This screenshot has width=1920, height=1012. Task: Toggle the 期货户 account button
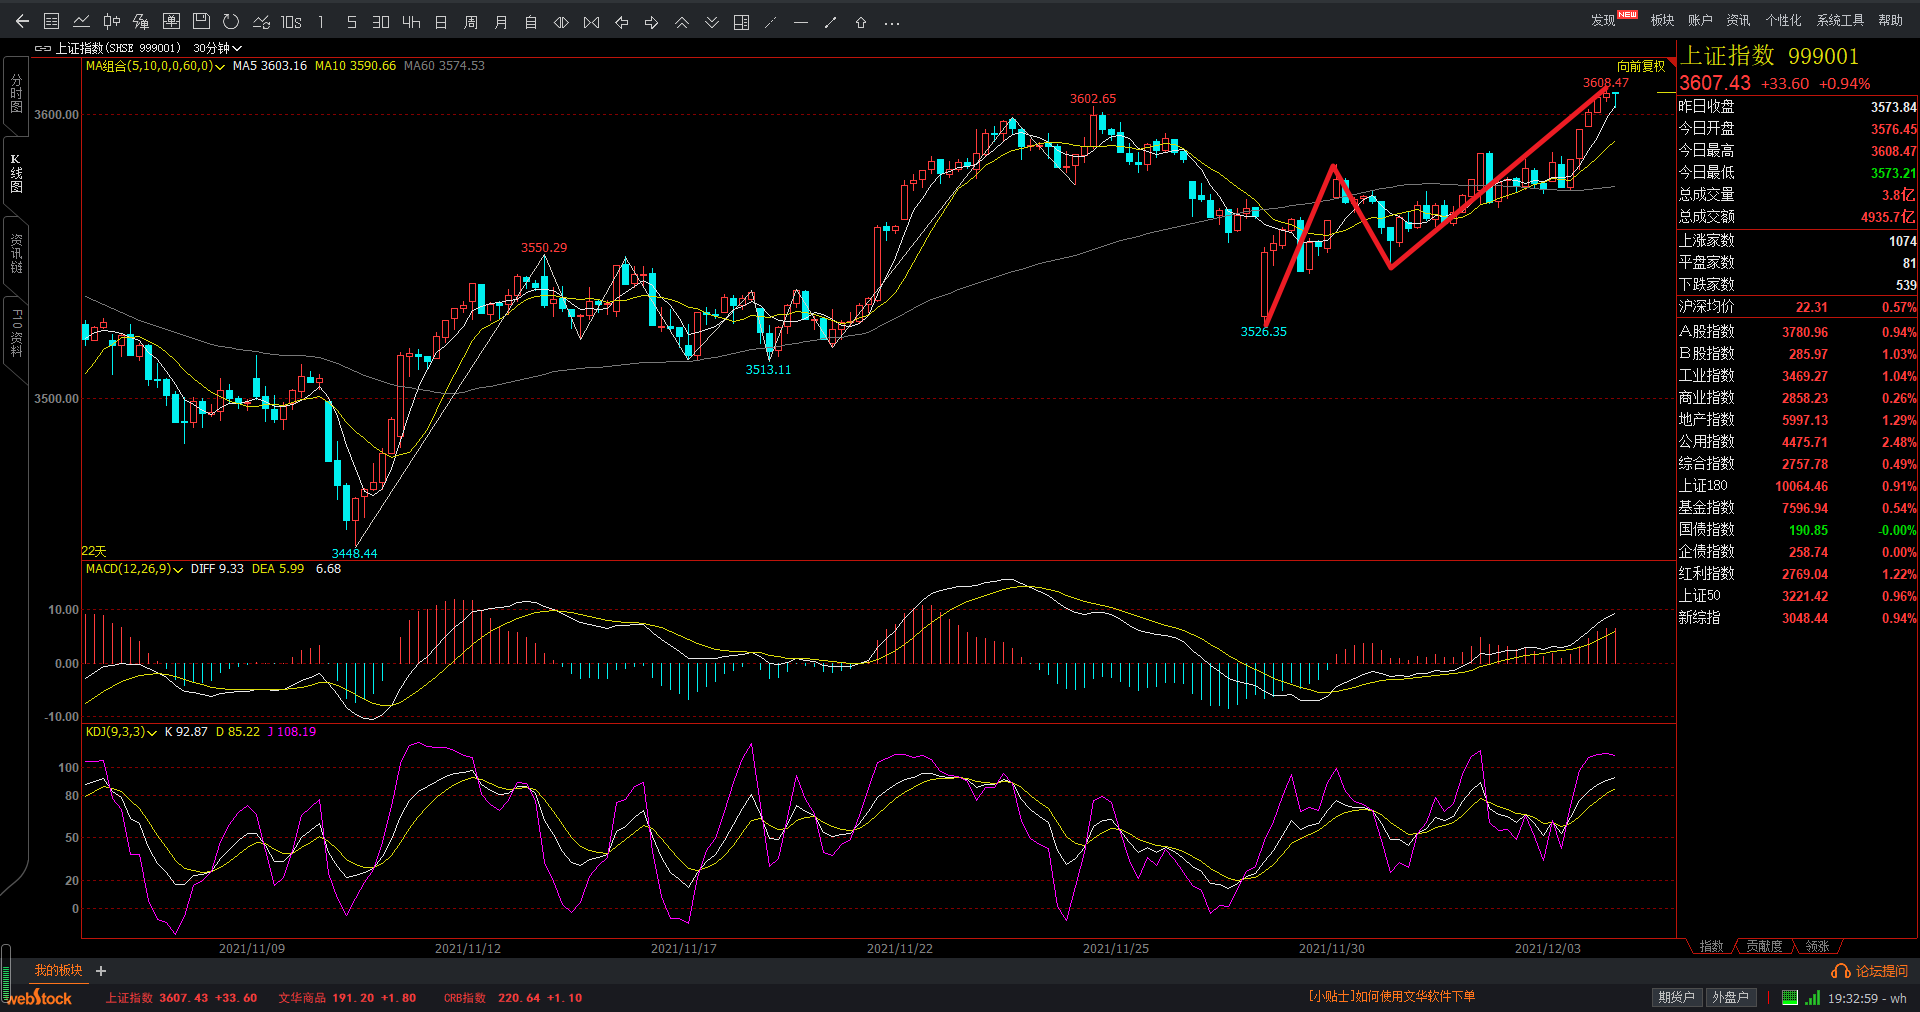pos(1676,997)
